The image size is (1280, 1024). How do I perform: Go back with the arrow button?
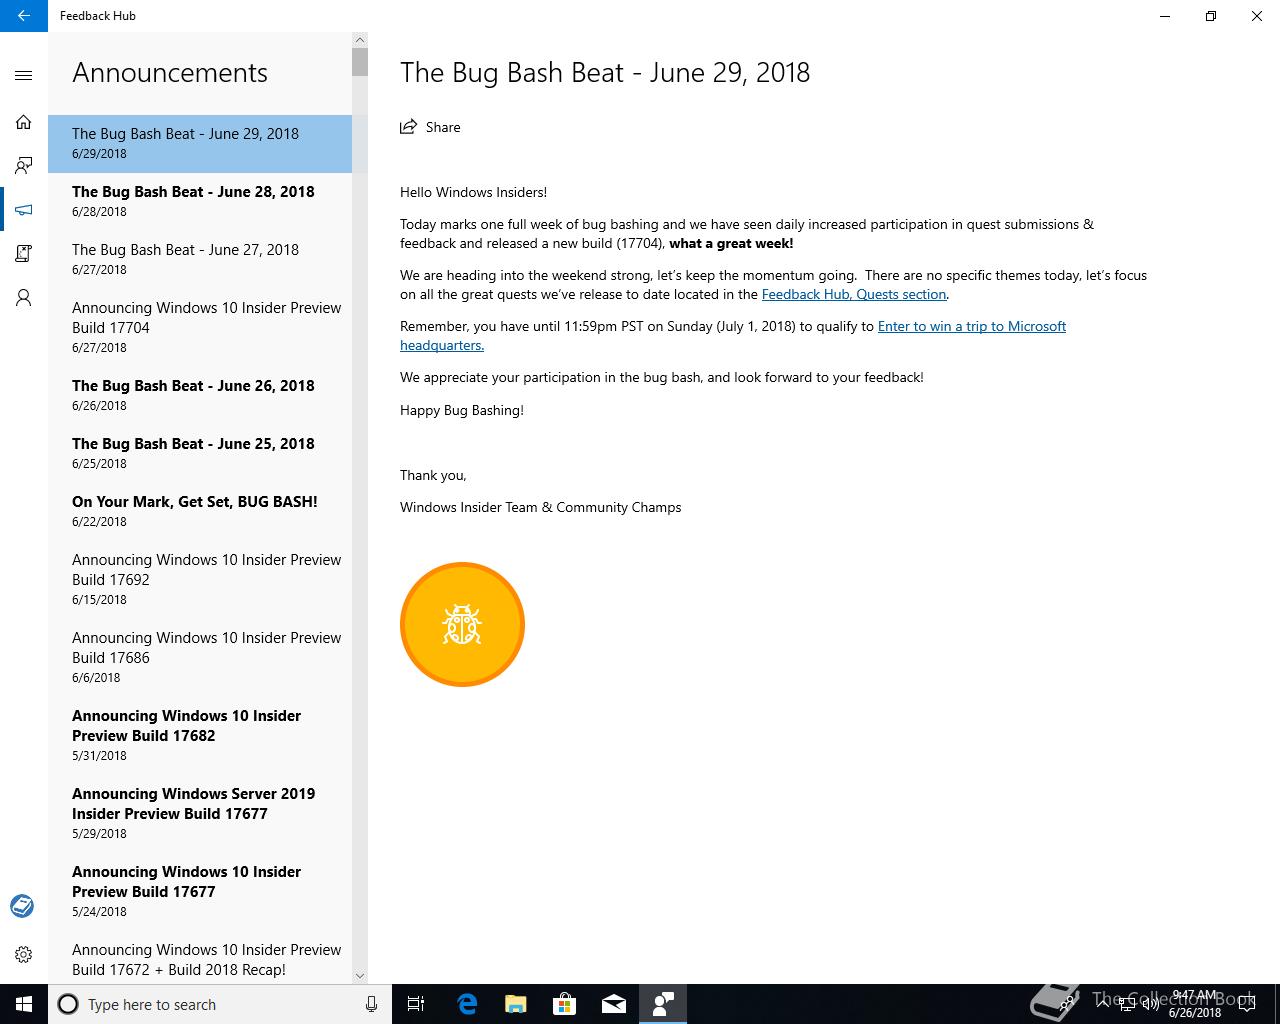point(24,16)
